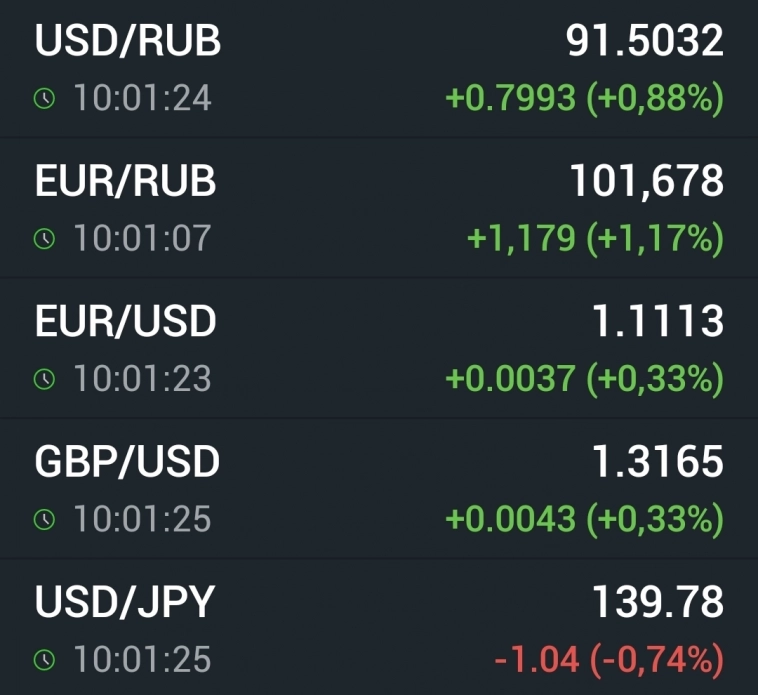The width and height of the screenshot is (758, 695).
Task: Click the clock icon beside EUR/RUB time
Action: [44, 239]
